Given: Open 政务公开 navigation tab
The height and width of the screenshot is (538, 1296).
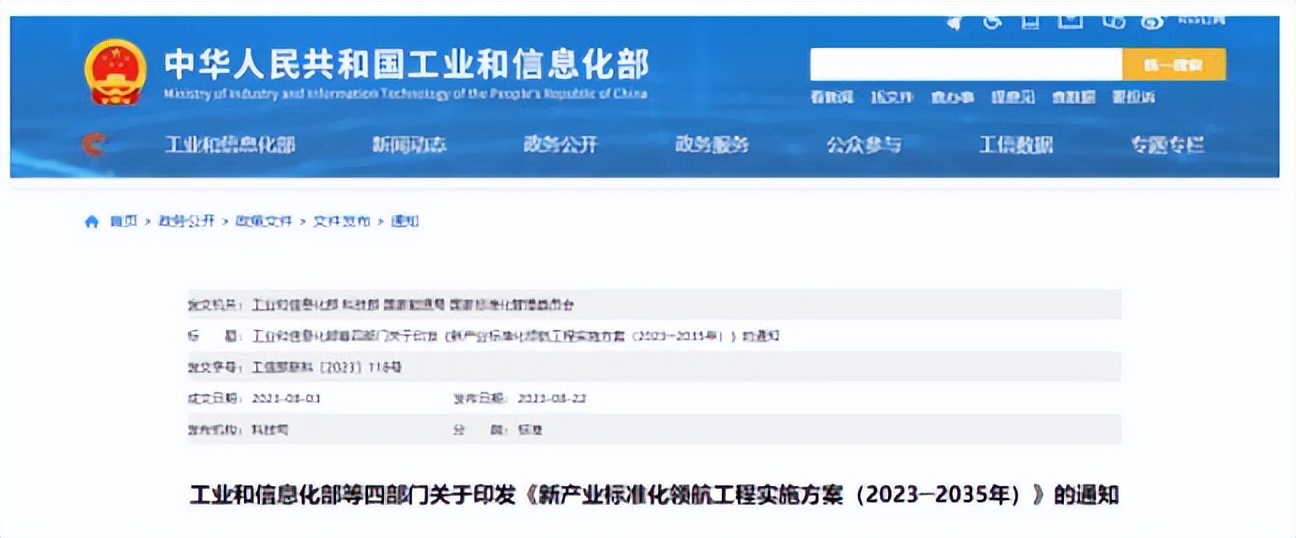Looking at the screenshot, I should point(560,145).
